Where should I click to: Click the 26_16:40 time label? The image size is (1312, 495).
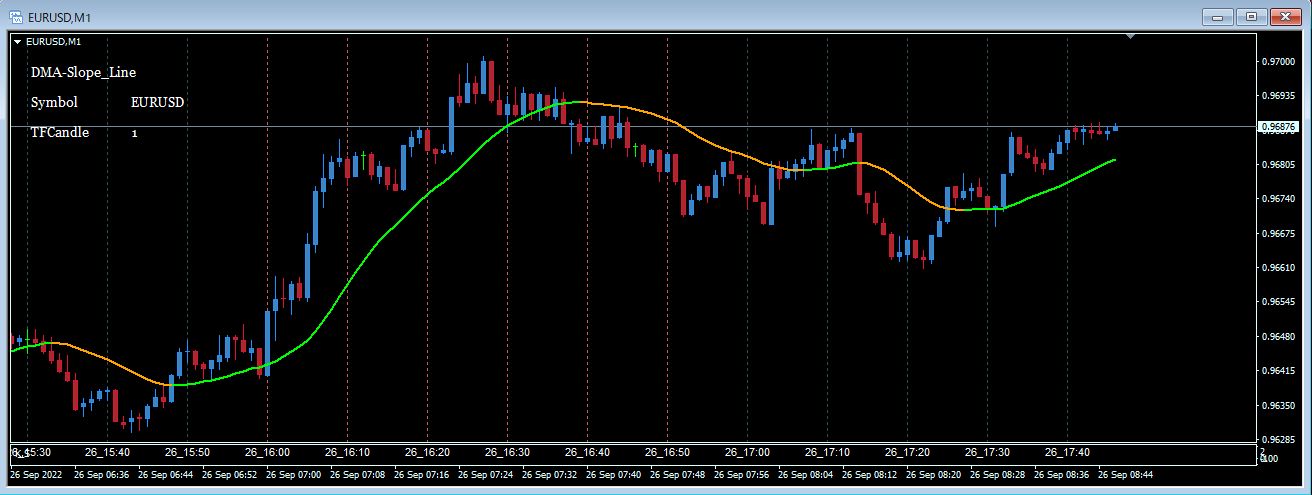coord(588,453)
